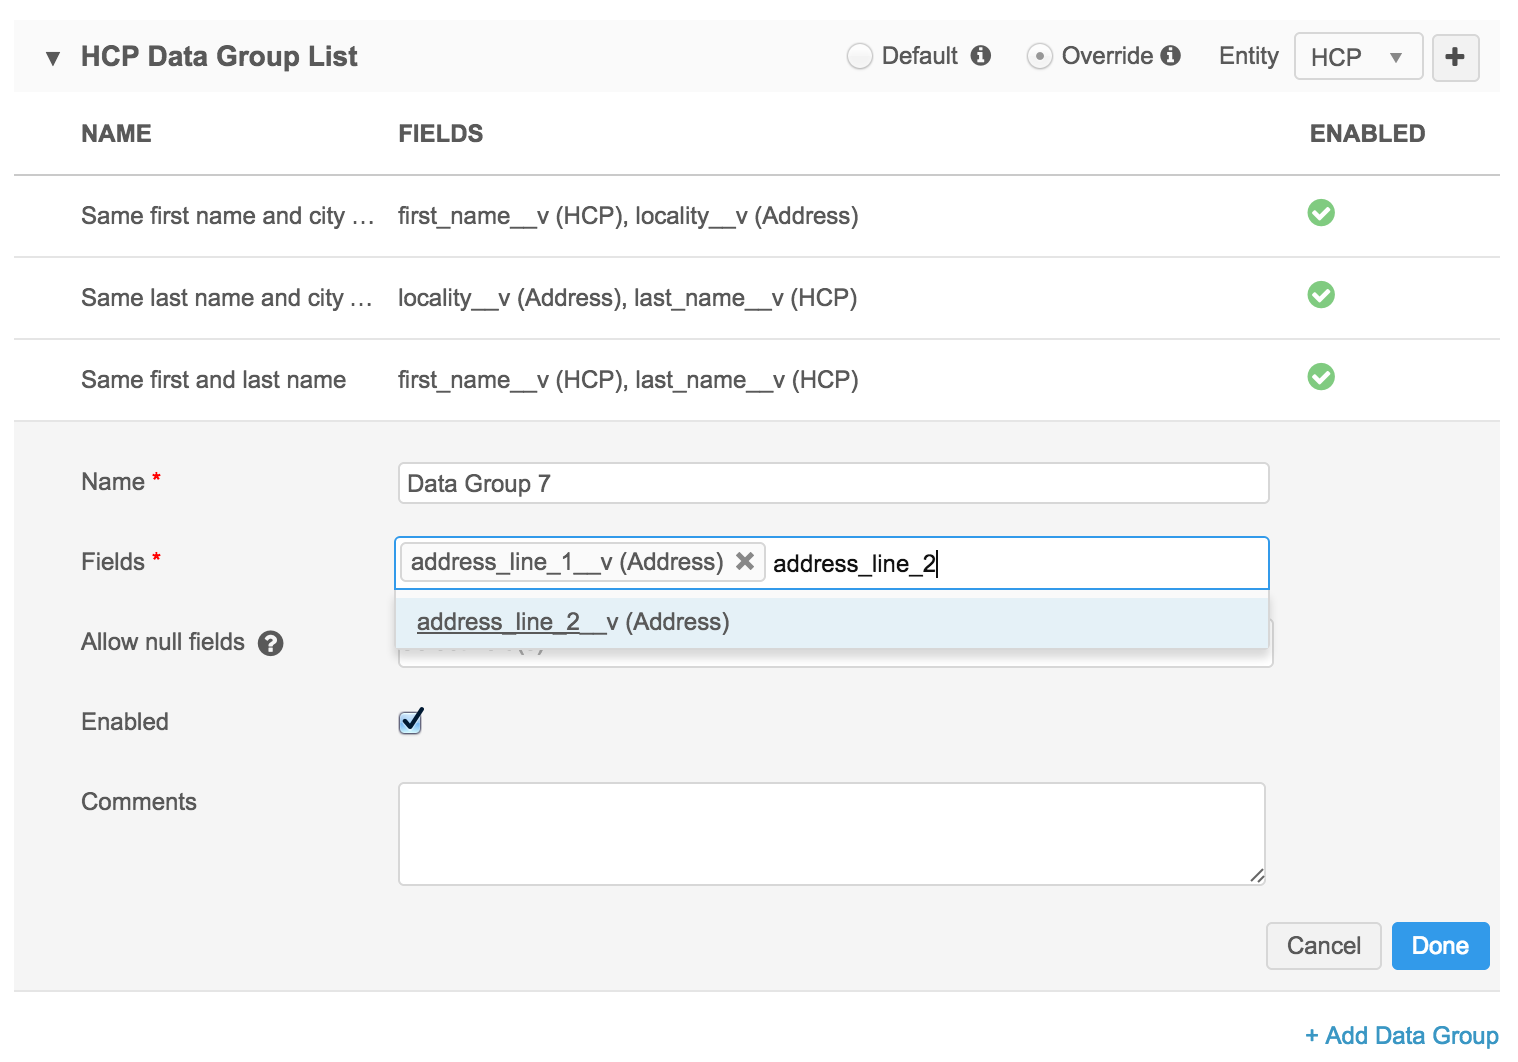Click the Done button

pos(1439,946)
